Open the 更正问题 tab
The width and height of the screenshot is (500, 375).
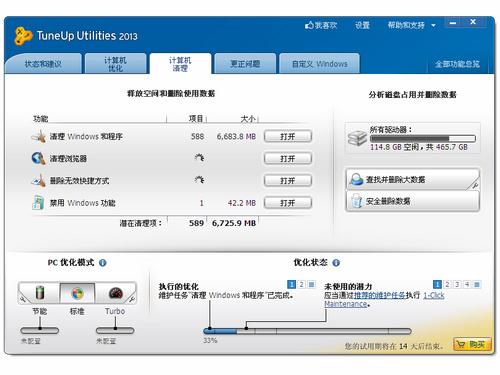point(245,64)
